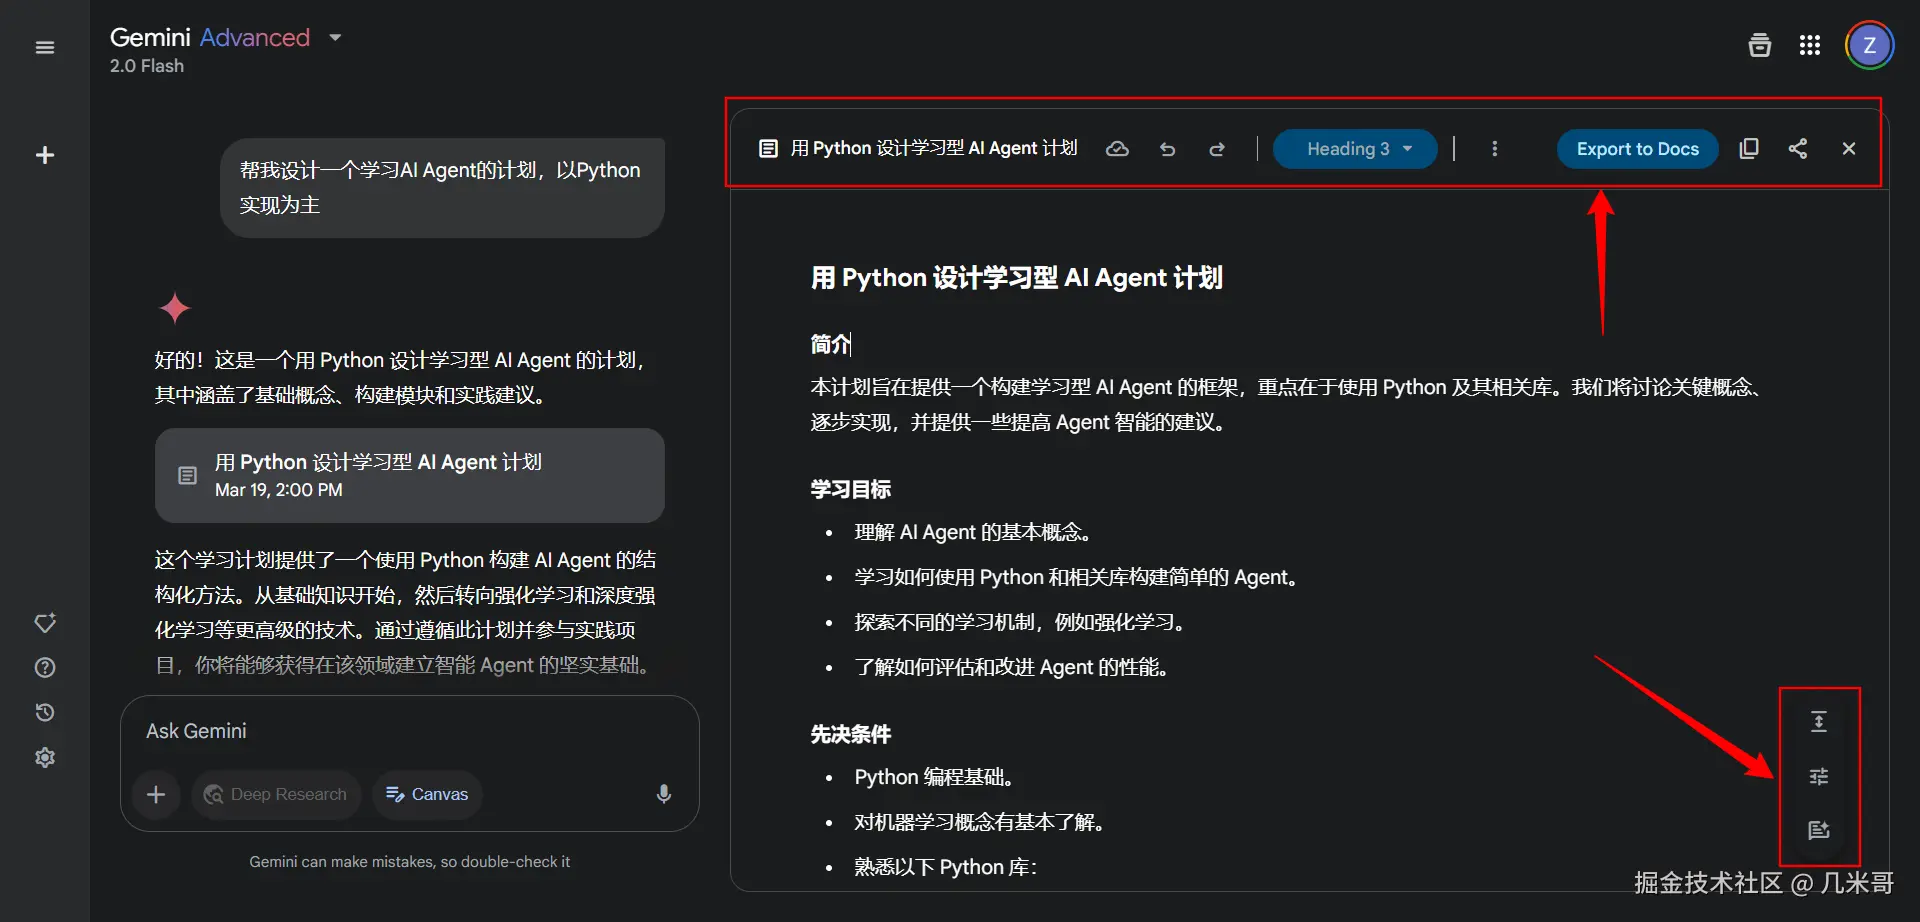The image size is (1920, 922).
Task: Click the canvas main title heading
Action: (x=1016, y=277)
